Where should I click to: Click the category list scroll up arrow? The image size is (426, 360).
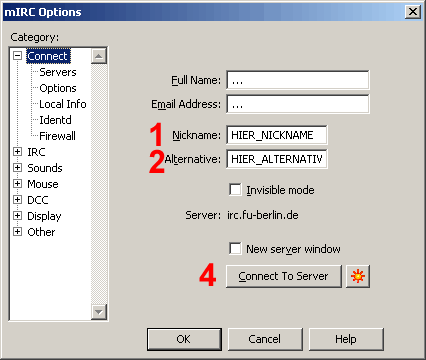pyautogui.click(x=99, y=56)
